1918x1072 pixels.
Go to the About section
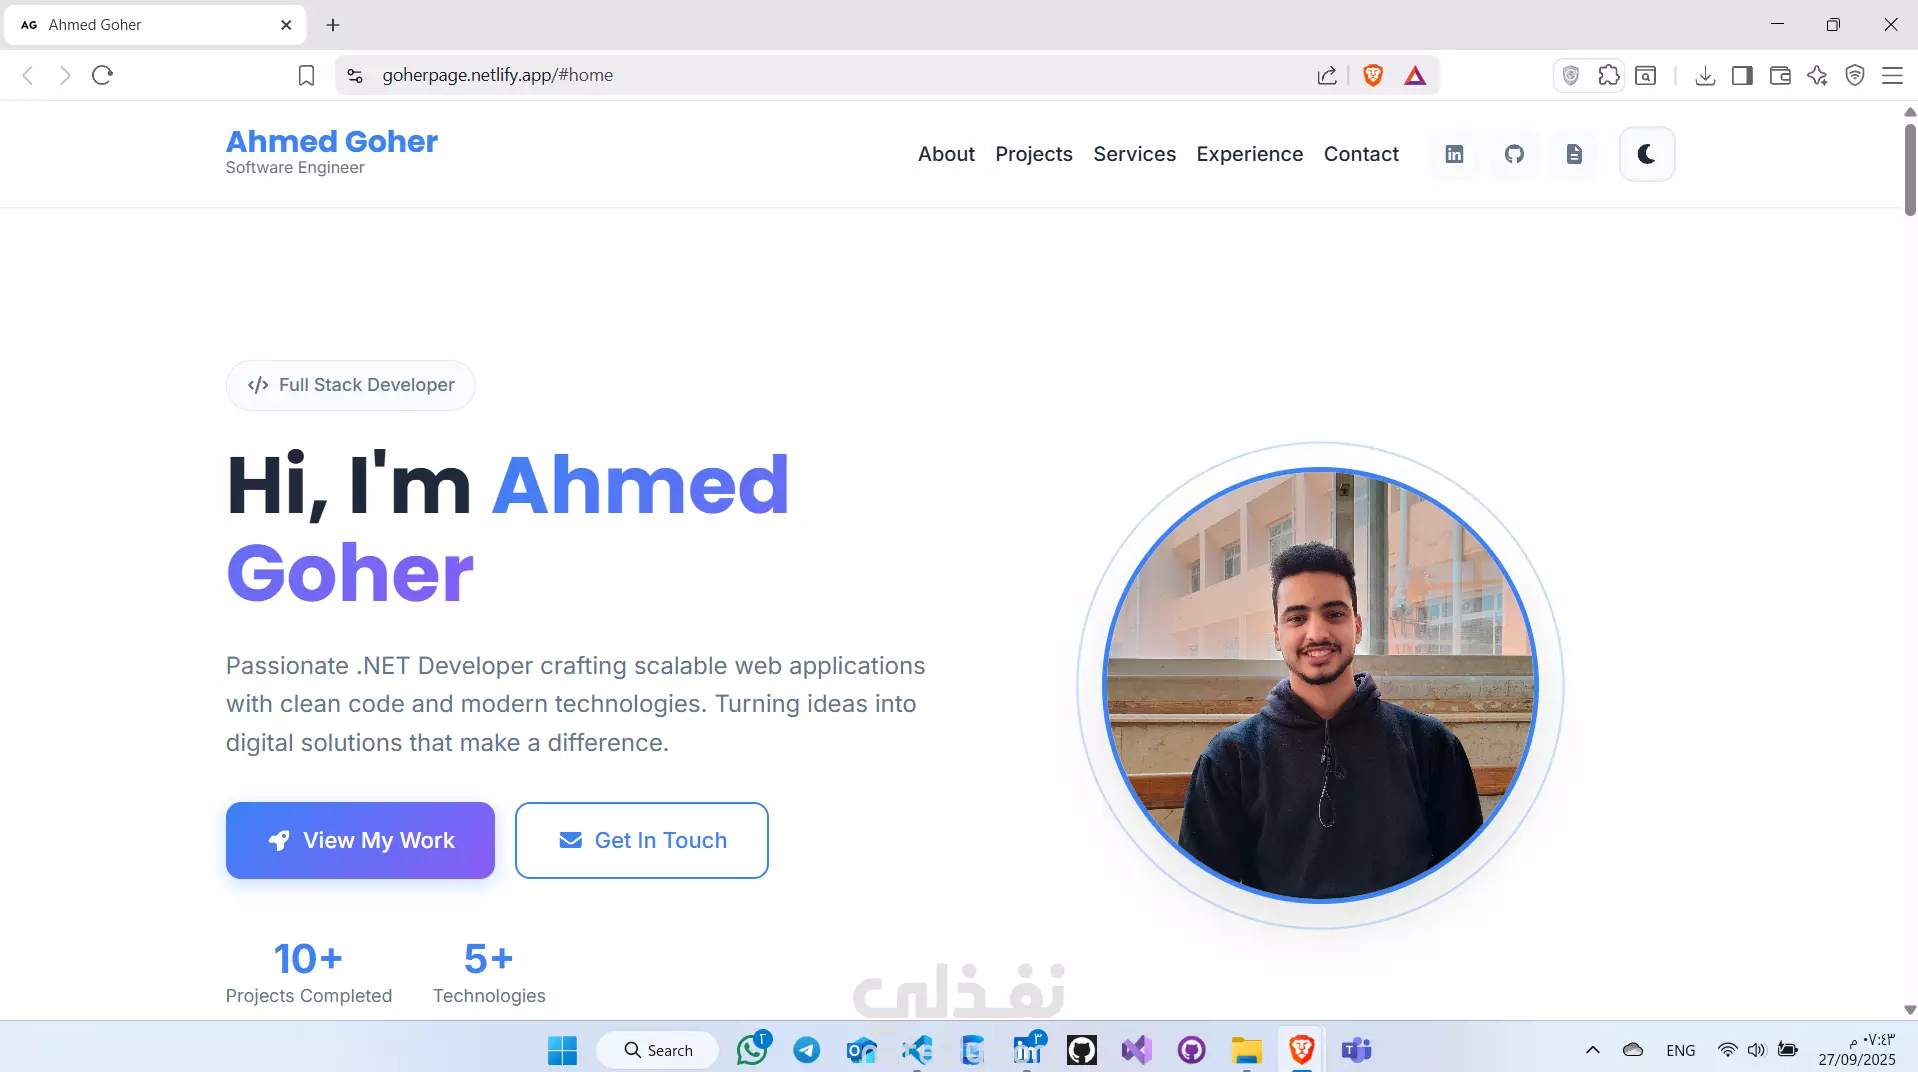point(946,154)
